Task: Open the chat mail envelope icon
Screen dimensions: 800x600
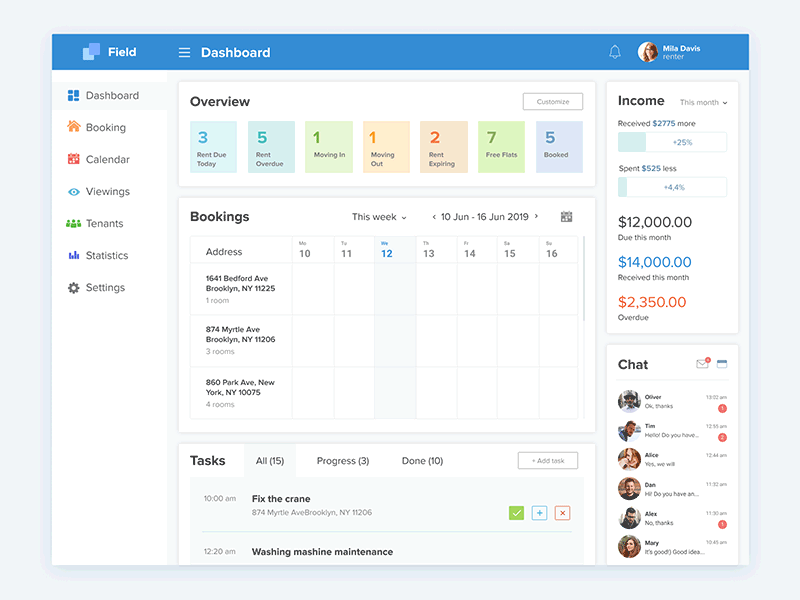Action: pos(703,363)
